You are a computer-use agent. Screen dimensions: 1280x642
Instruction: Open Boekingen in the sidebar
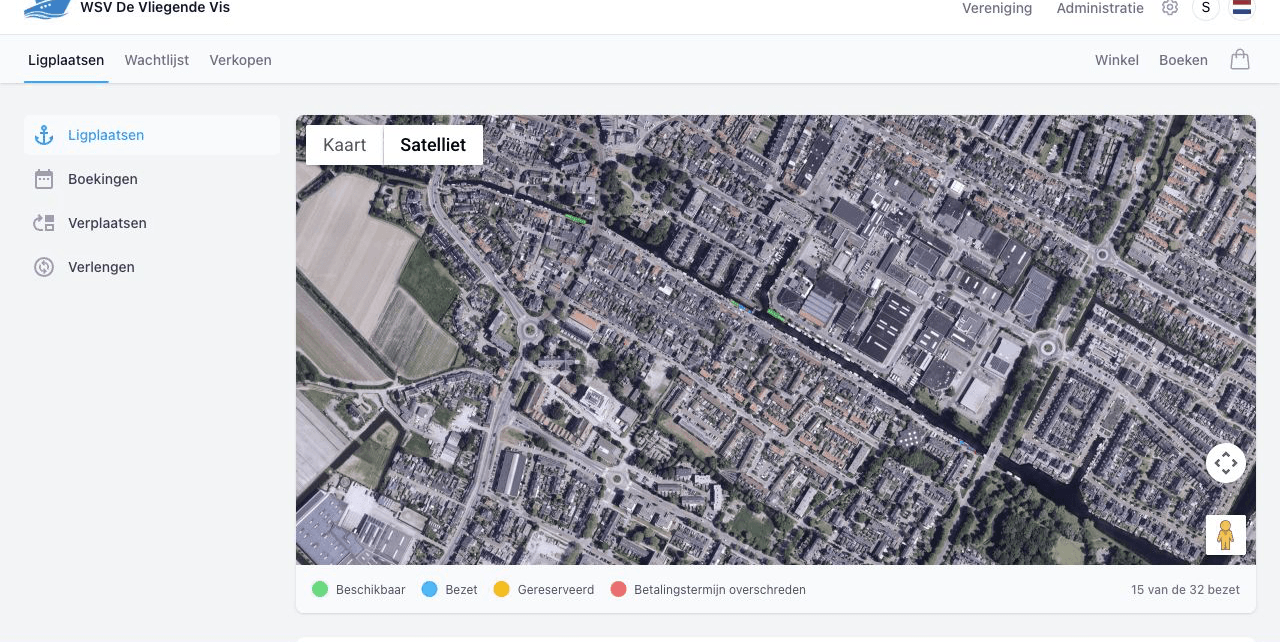(x=152, y=179)
